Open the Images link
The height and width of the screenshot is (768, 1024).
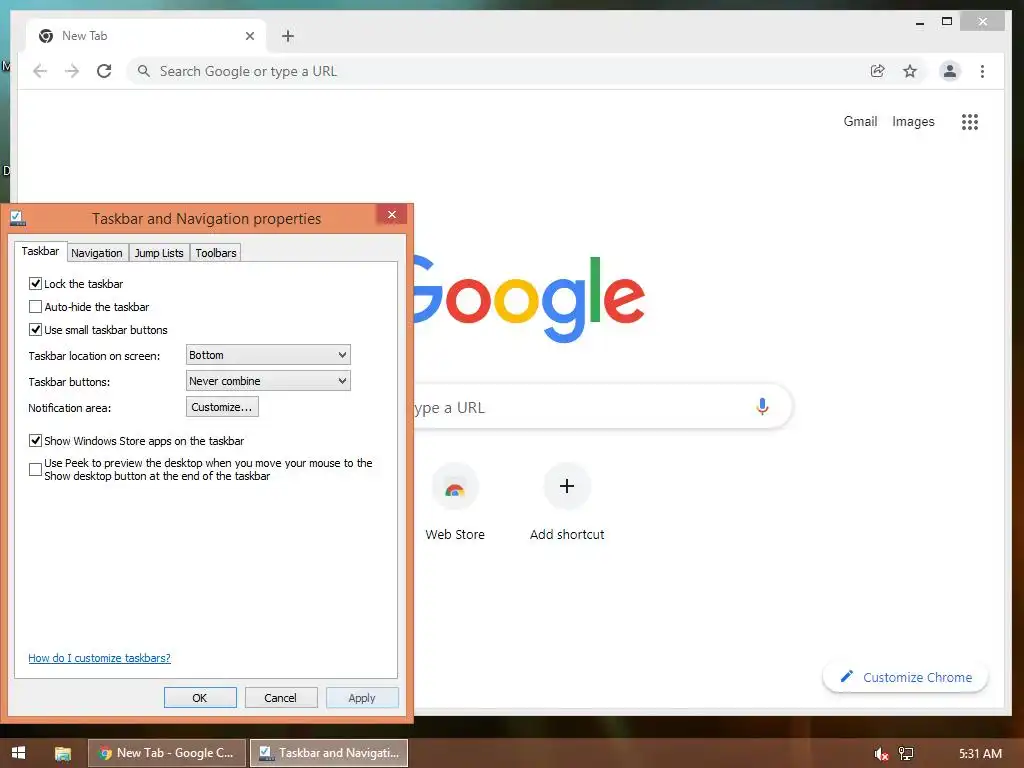click(x=913, y=121)
